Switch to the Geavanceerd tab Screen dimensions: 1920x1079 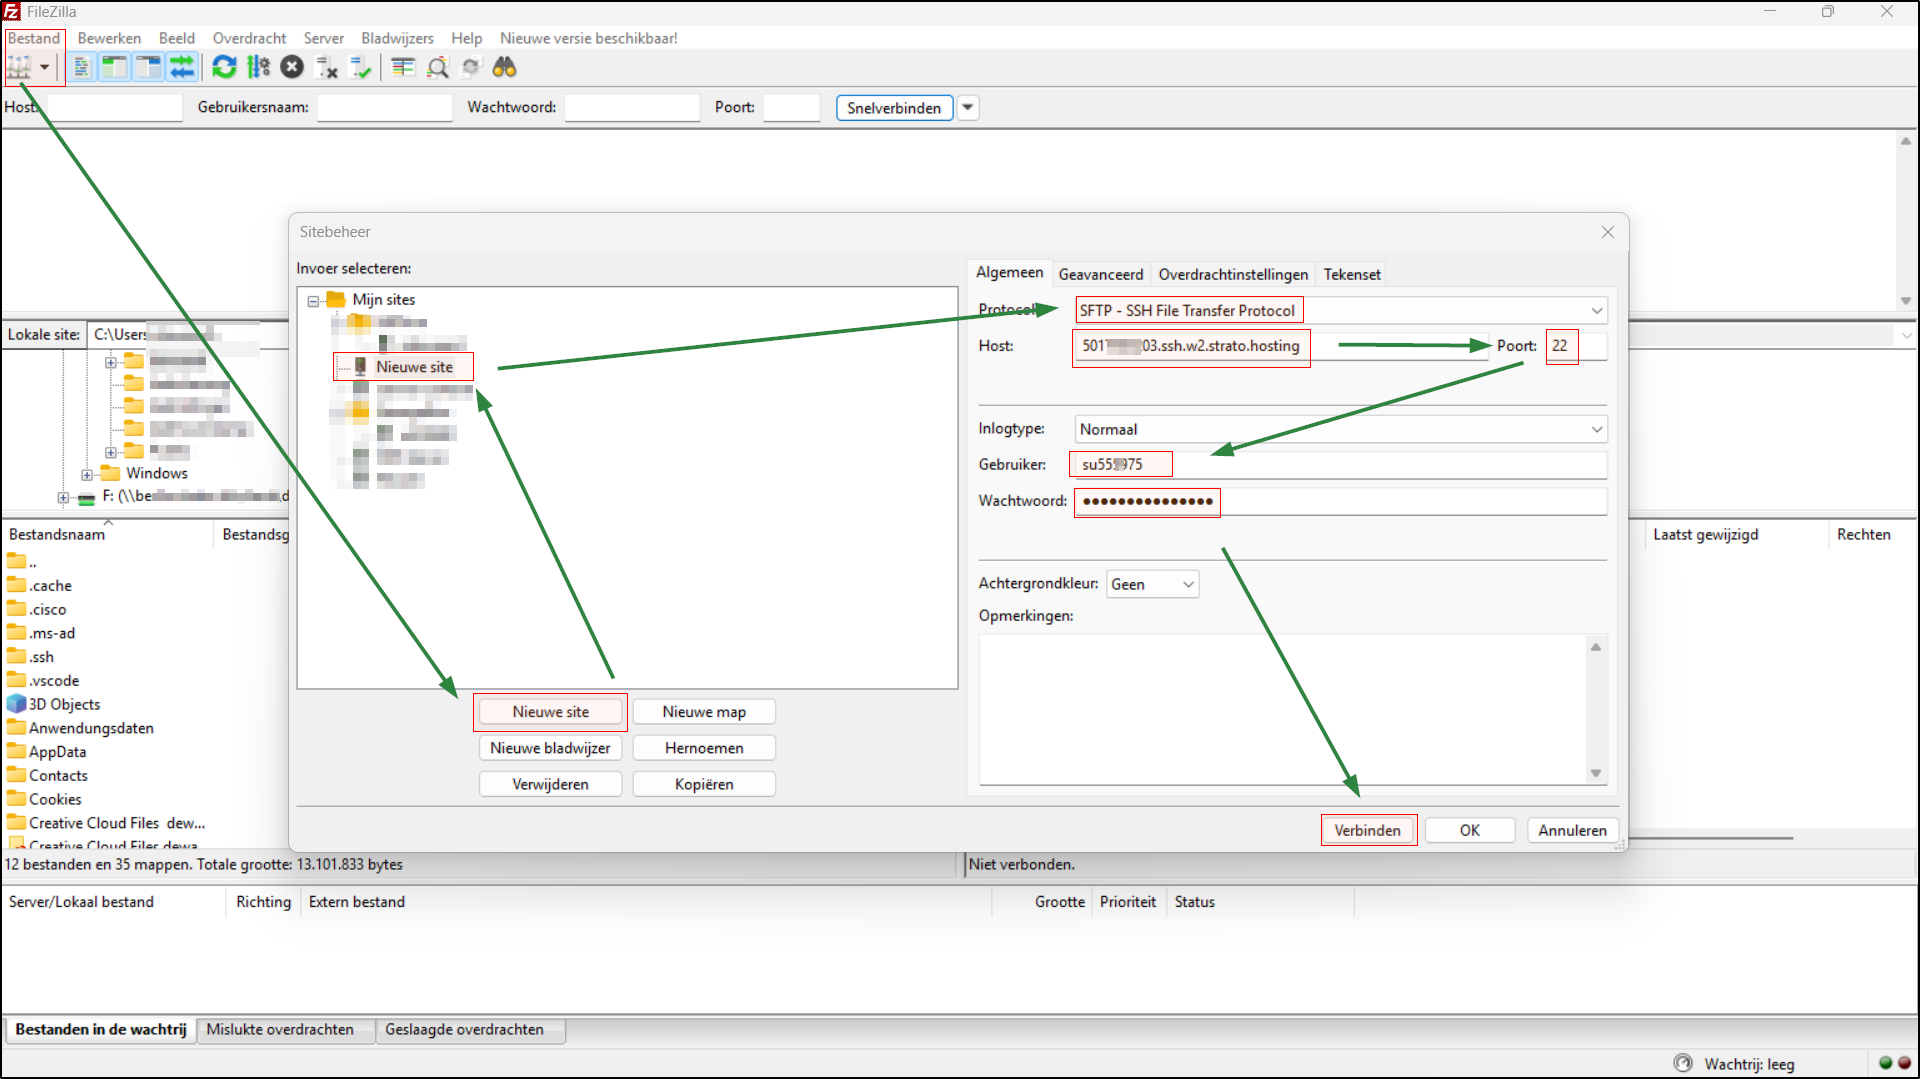[x=1101, y=274]
